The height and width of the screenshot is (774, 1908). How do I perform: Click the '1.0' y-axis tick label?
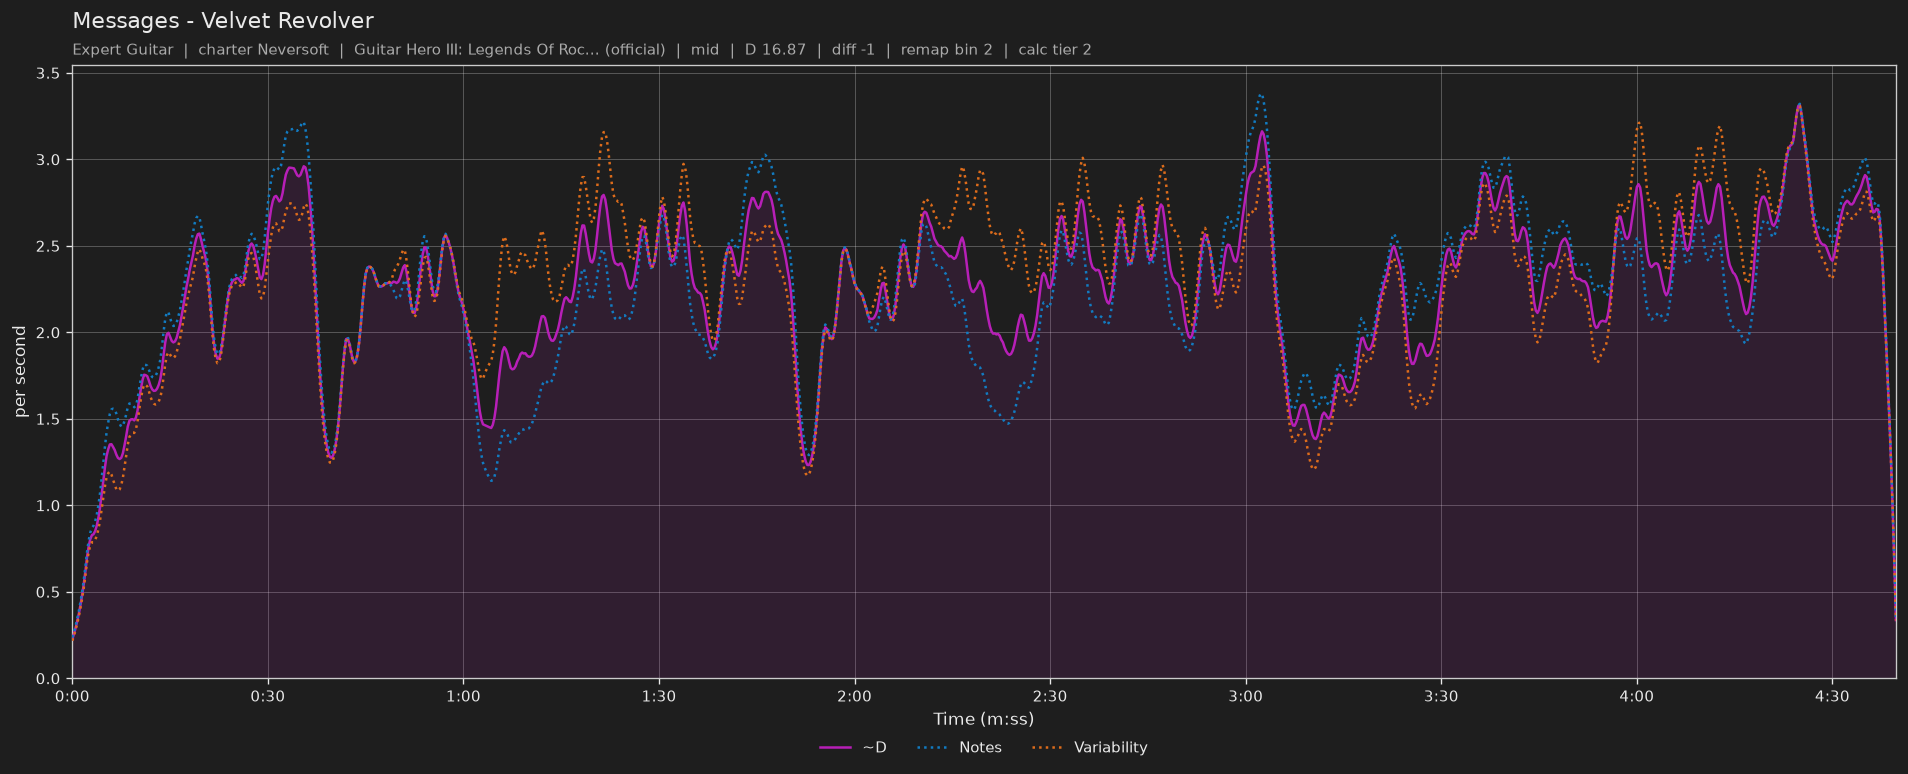point(48,506)
